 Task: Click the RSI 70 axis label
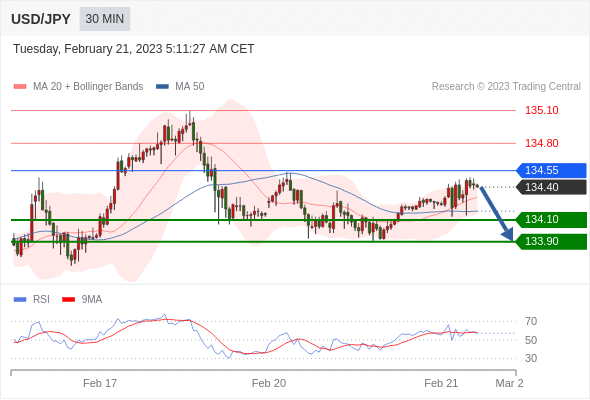pyautogui.click(x=531, y=321)
